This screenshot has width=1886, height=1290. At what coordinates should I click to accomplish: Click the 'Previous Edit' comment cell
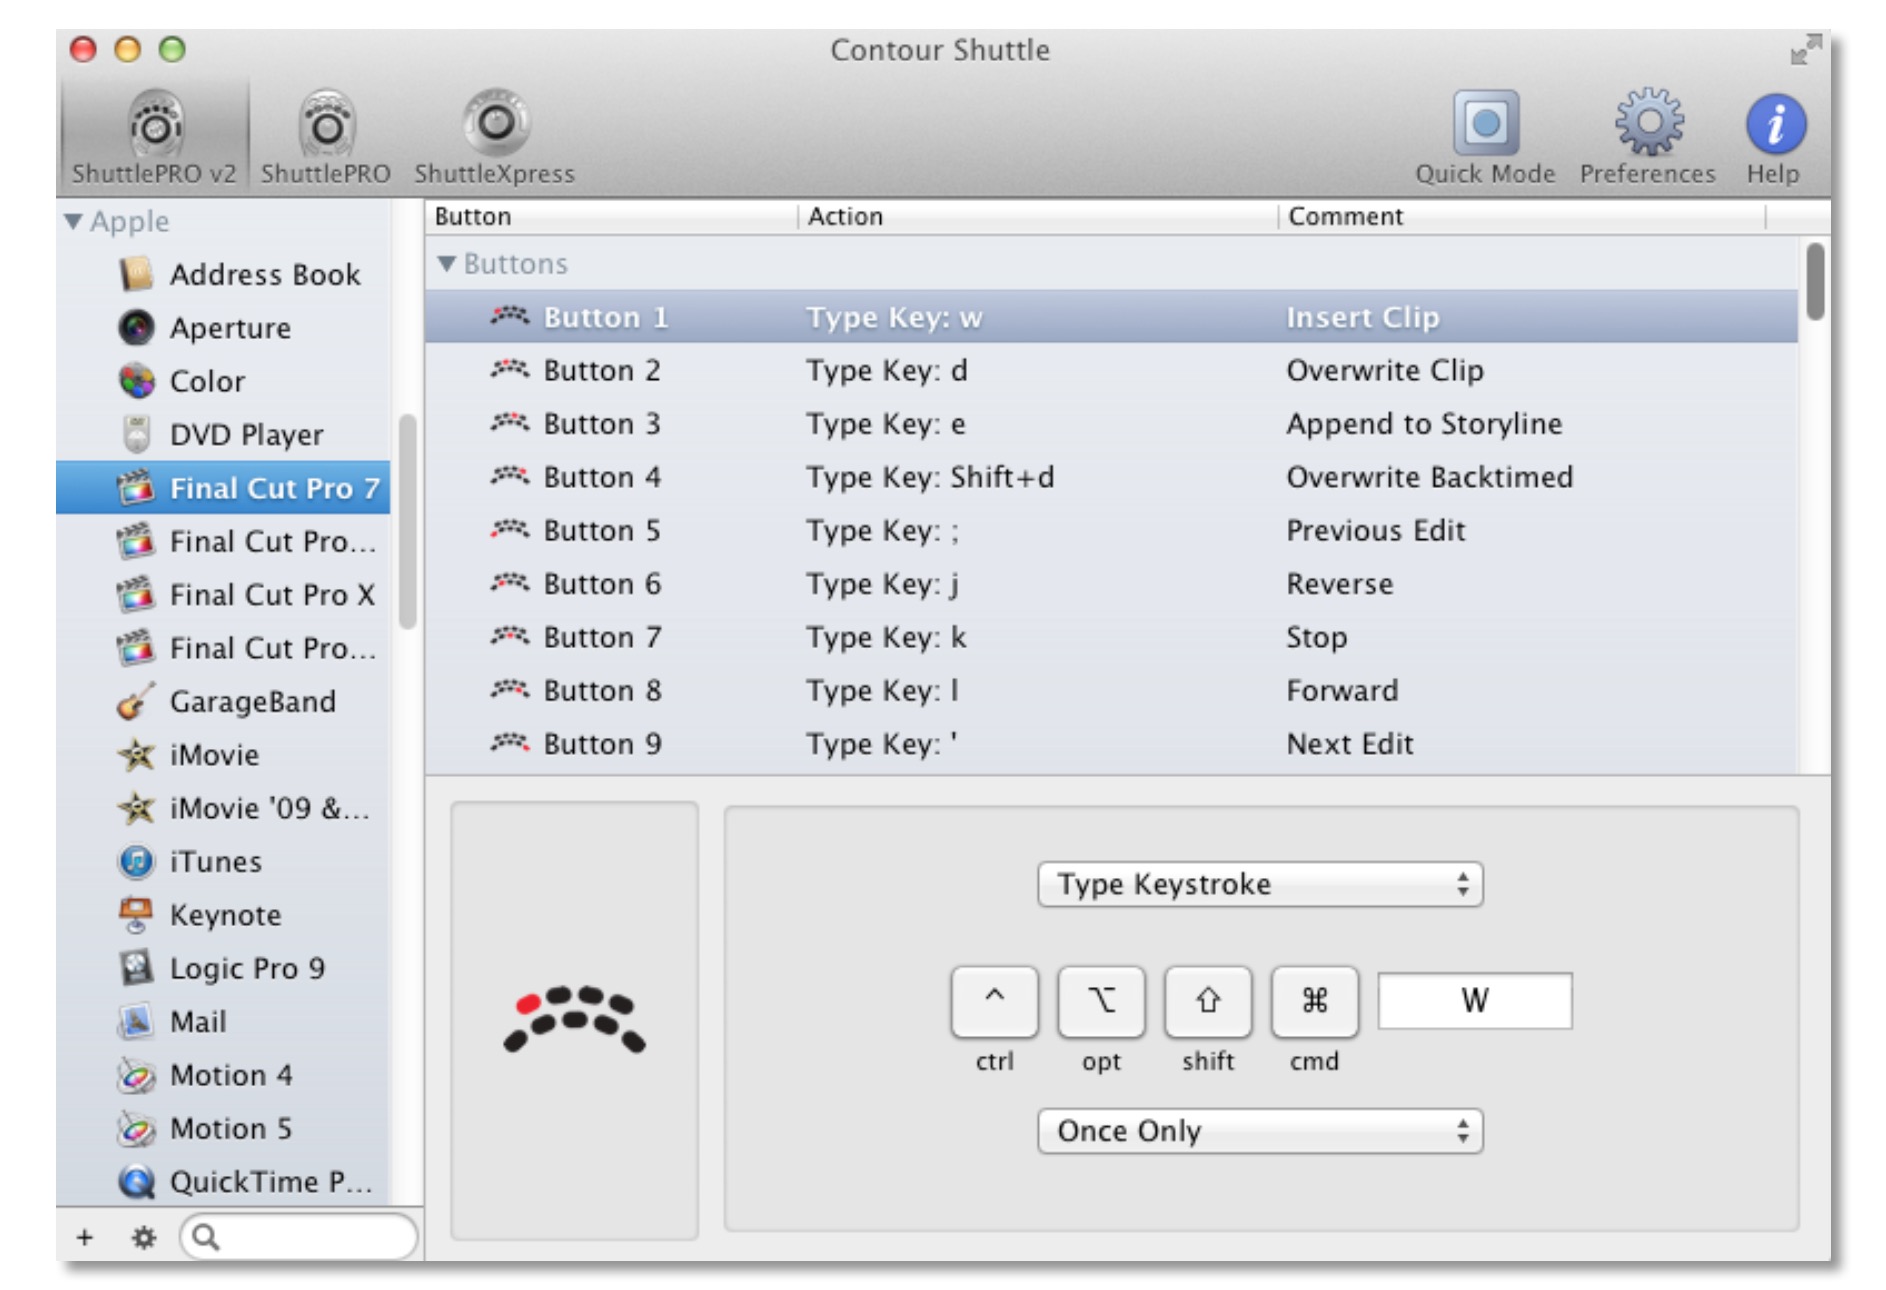tap(1376, 531)
